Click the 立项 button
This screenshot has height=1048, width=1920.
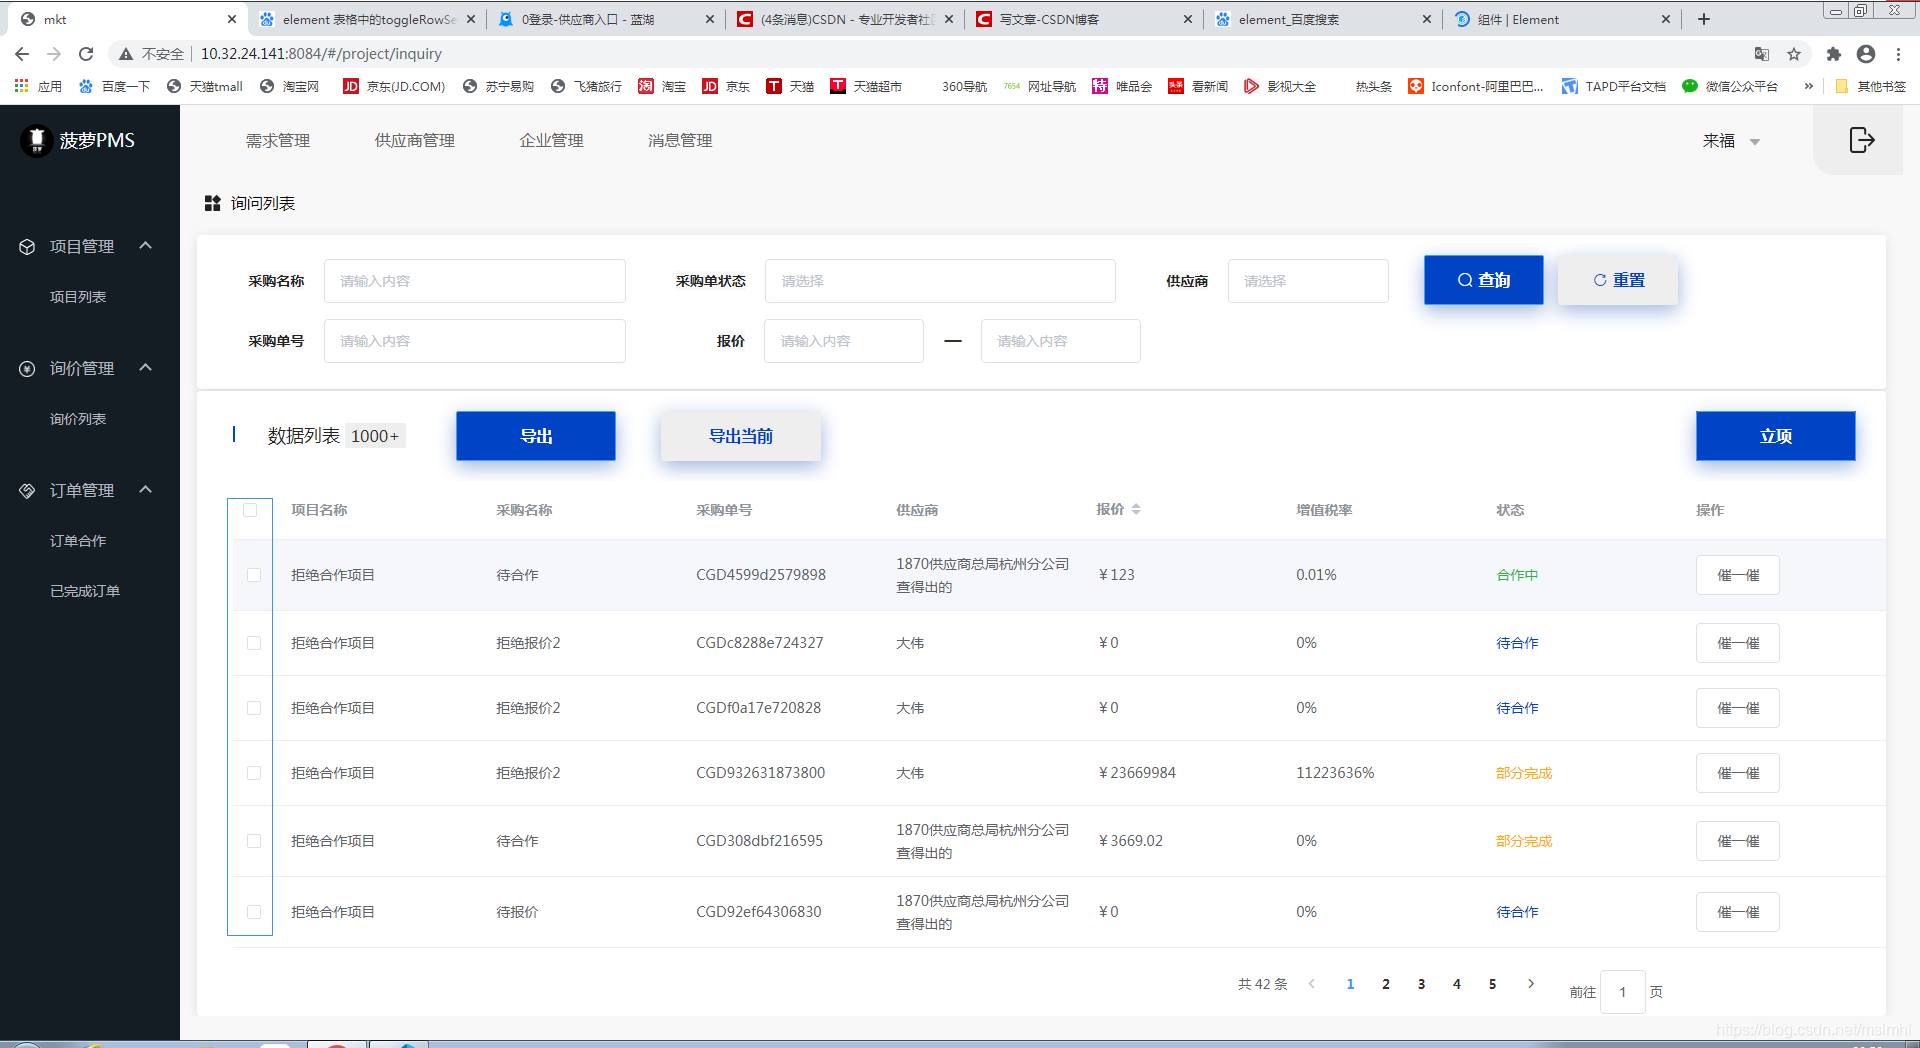pyautogui.click(x=1776, y=436)
